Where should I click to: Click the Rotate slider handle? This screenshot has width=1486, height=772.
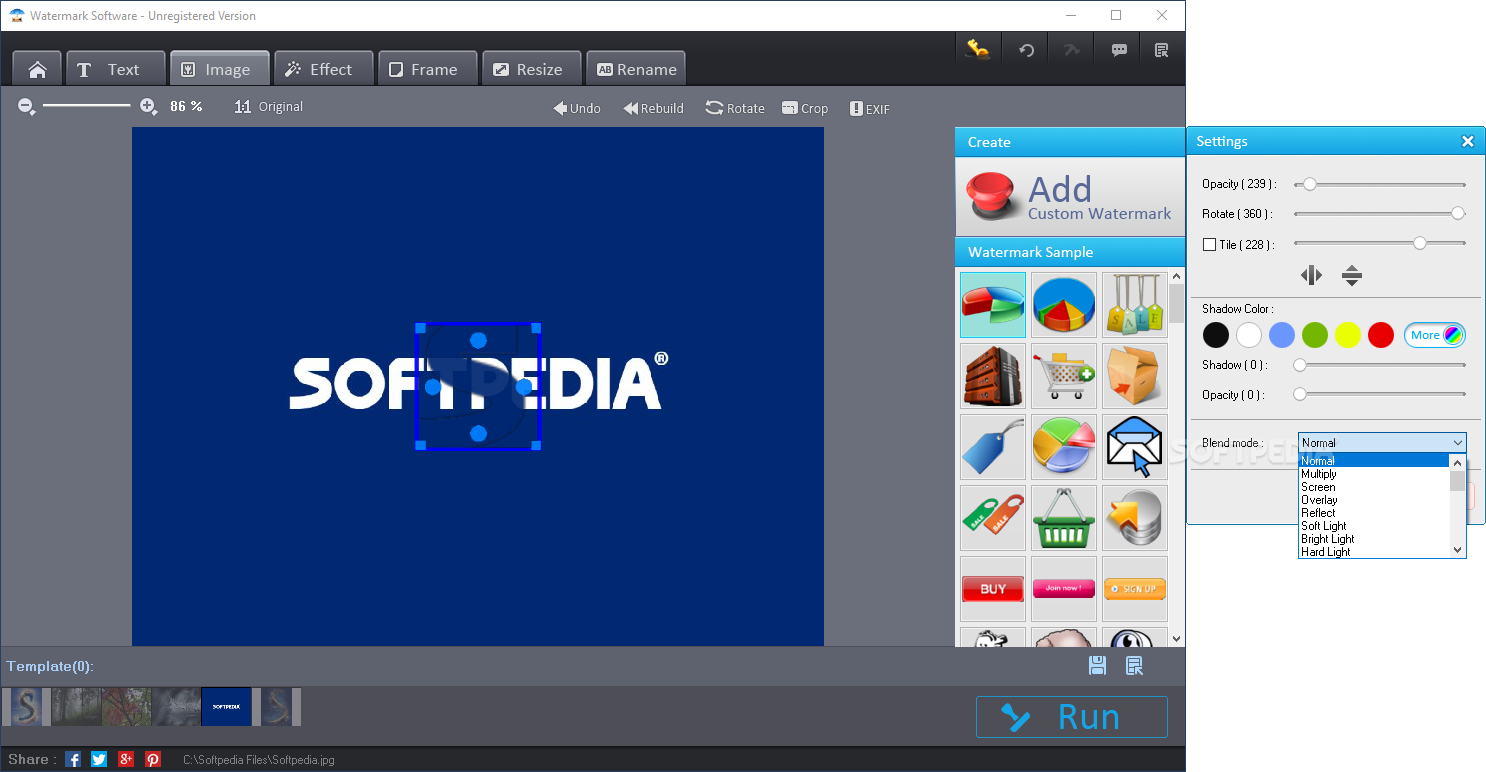point(1458,213)
